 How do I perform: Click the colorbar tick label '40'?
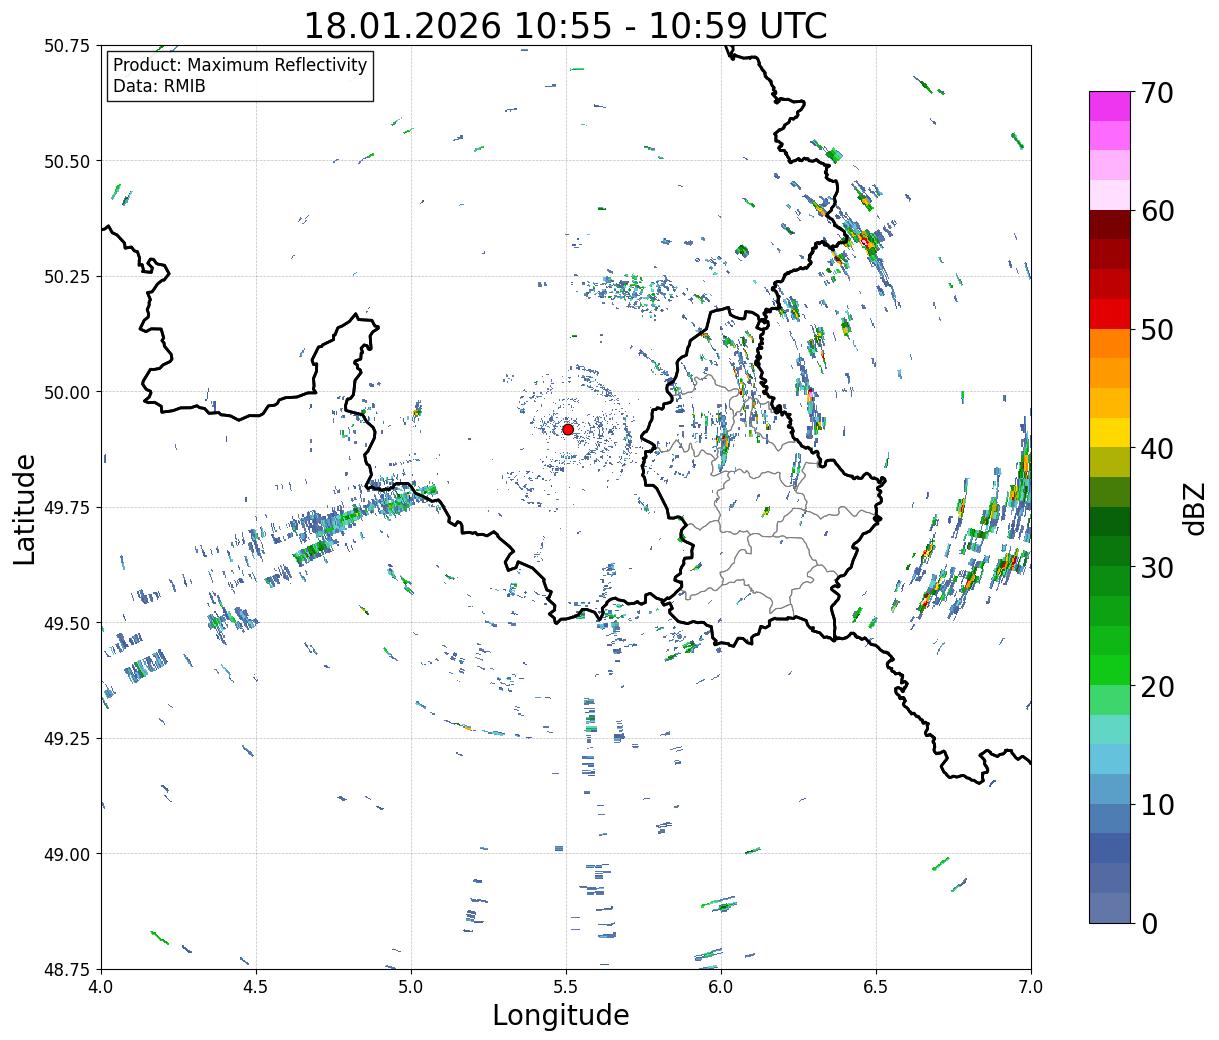point(1156,449)
